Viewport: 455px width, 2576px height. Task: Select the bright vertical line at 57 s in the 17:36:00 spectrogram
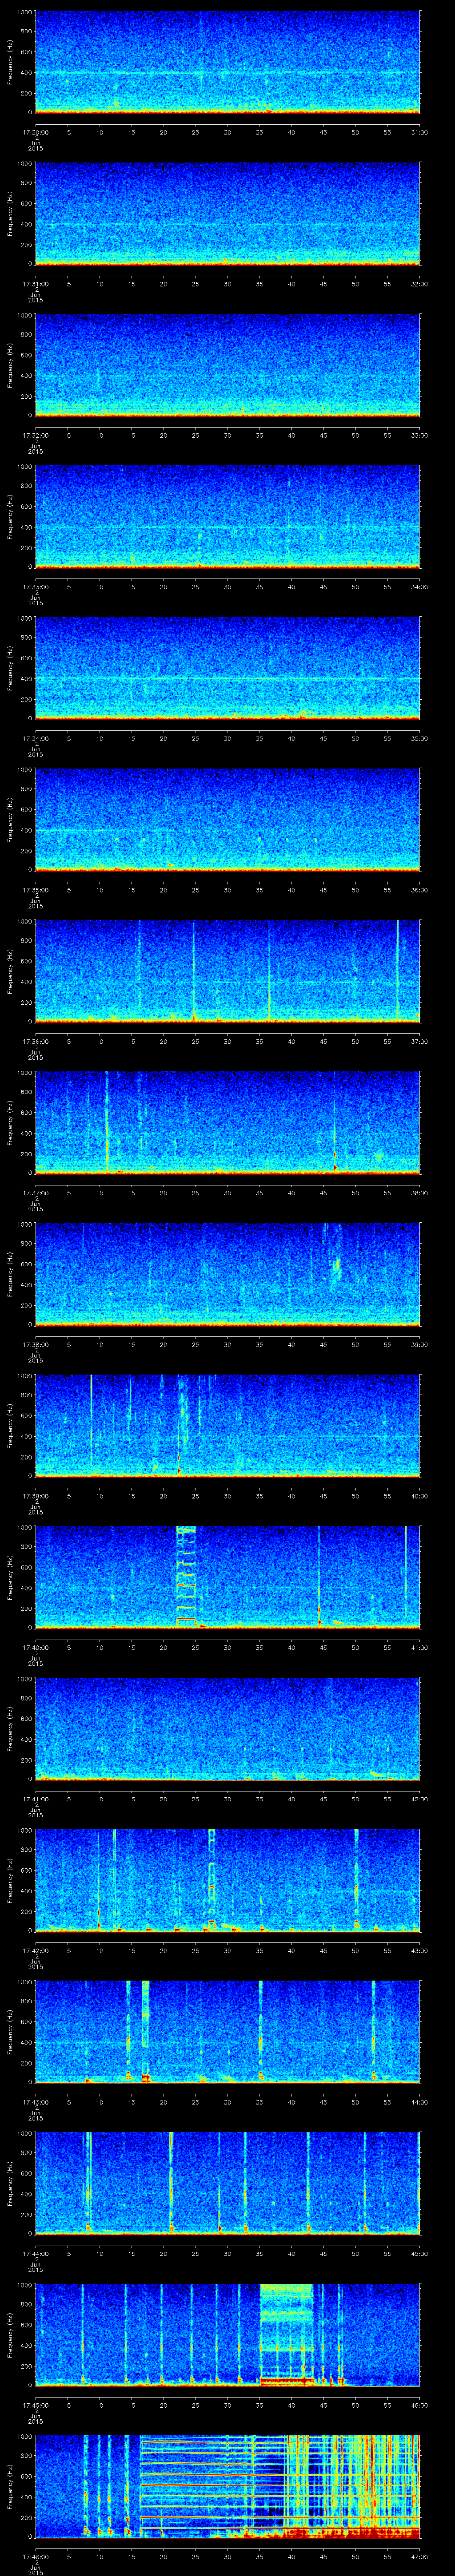398,970
